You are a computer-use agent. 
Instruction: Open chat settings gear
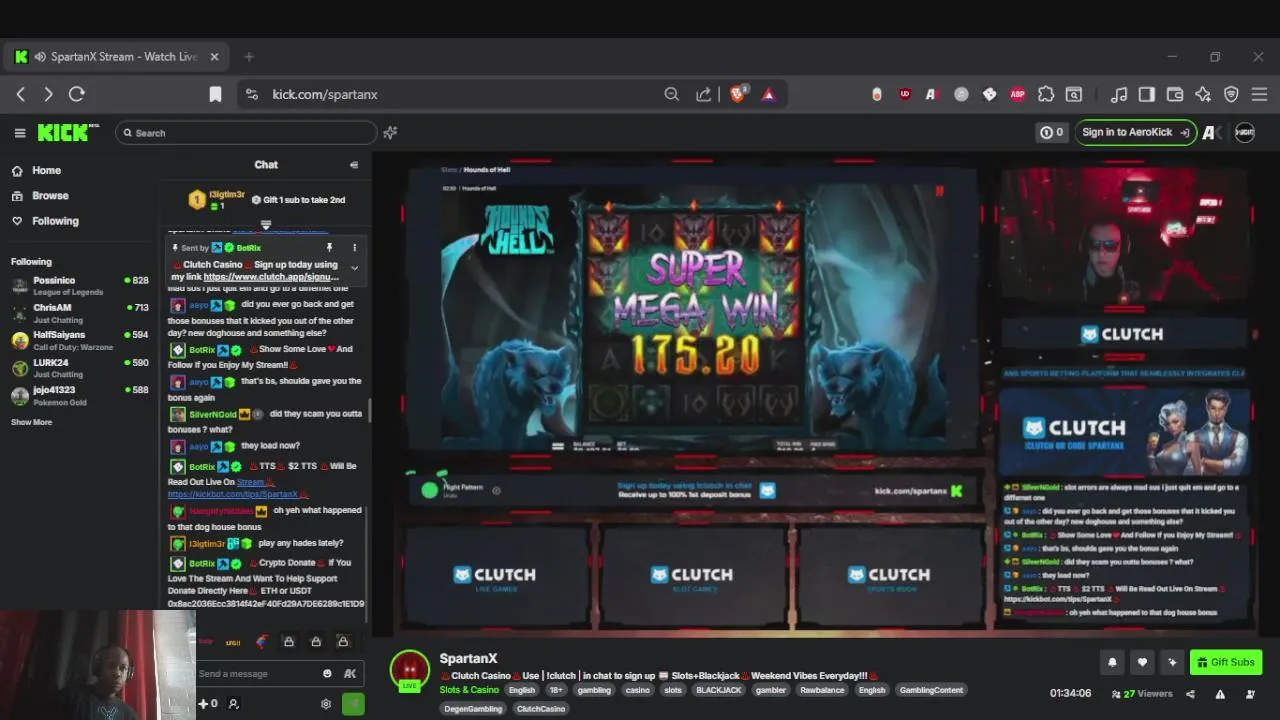(x=325, y=704)
